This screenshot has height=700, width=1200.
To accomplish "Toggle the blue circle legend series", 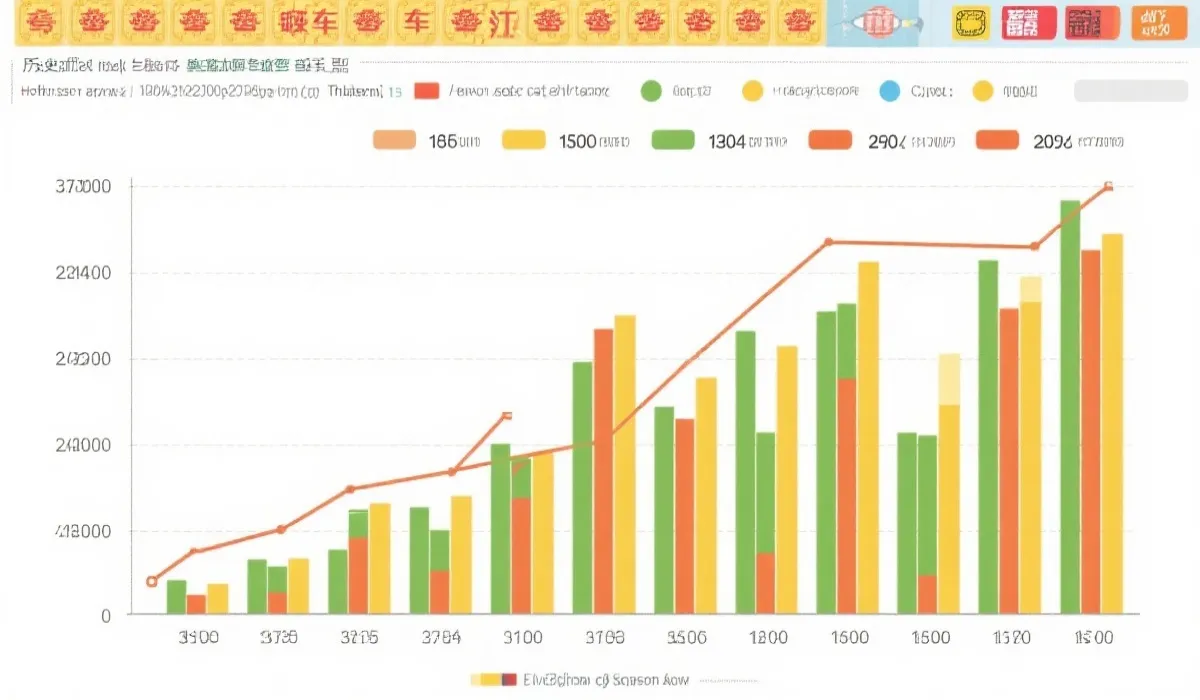I will pos(890,92).
